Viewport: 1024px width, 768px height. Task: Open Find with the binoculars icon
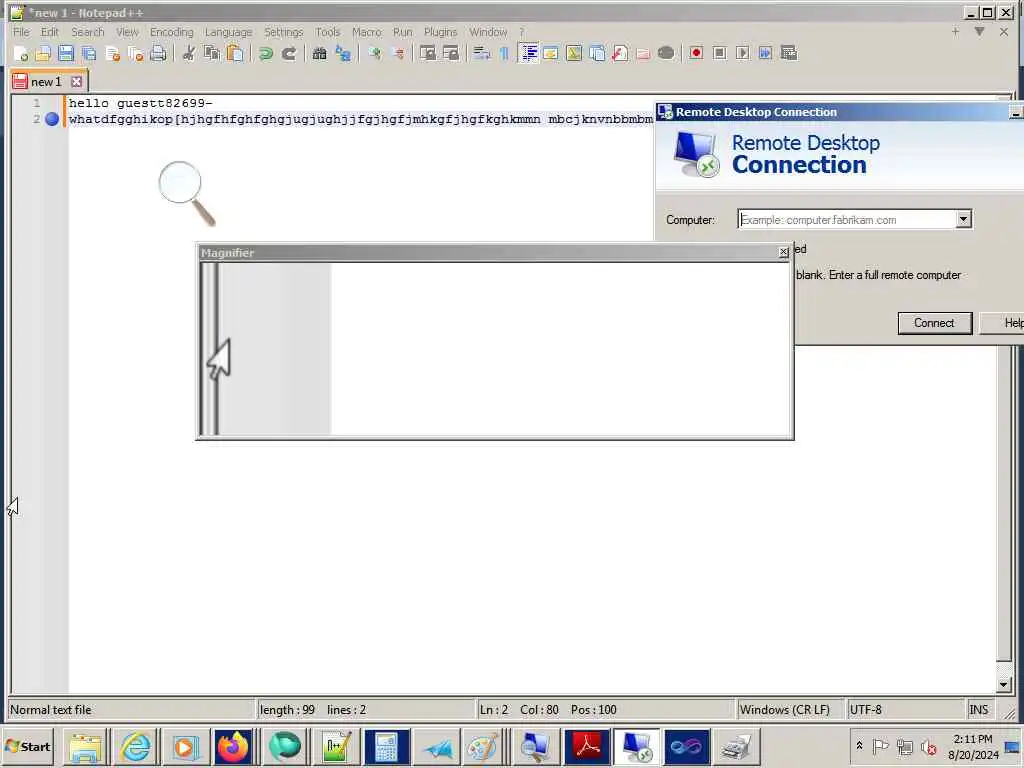point(319,54)
